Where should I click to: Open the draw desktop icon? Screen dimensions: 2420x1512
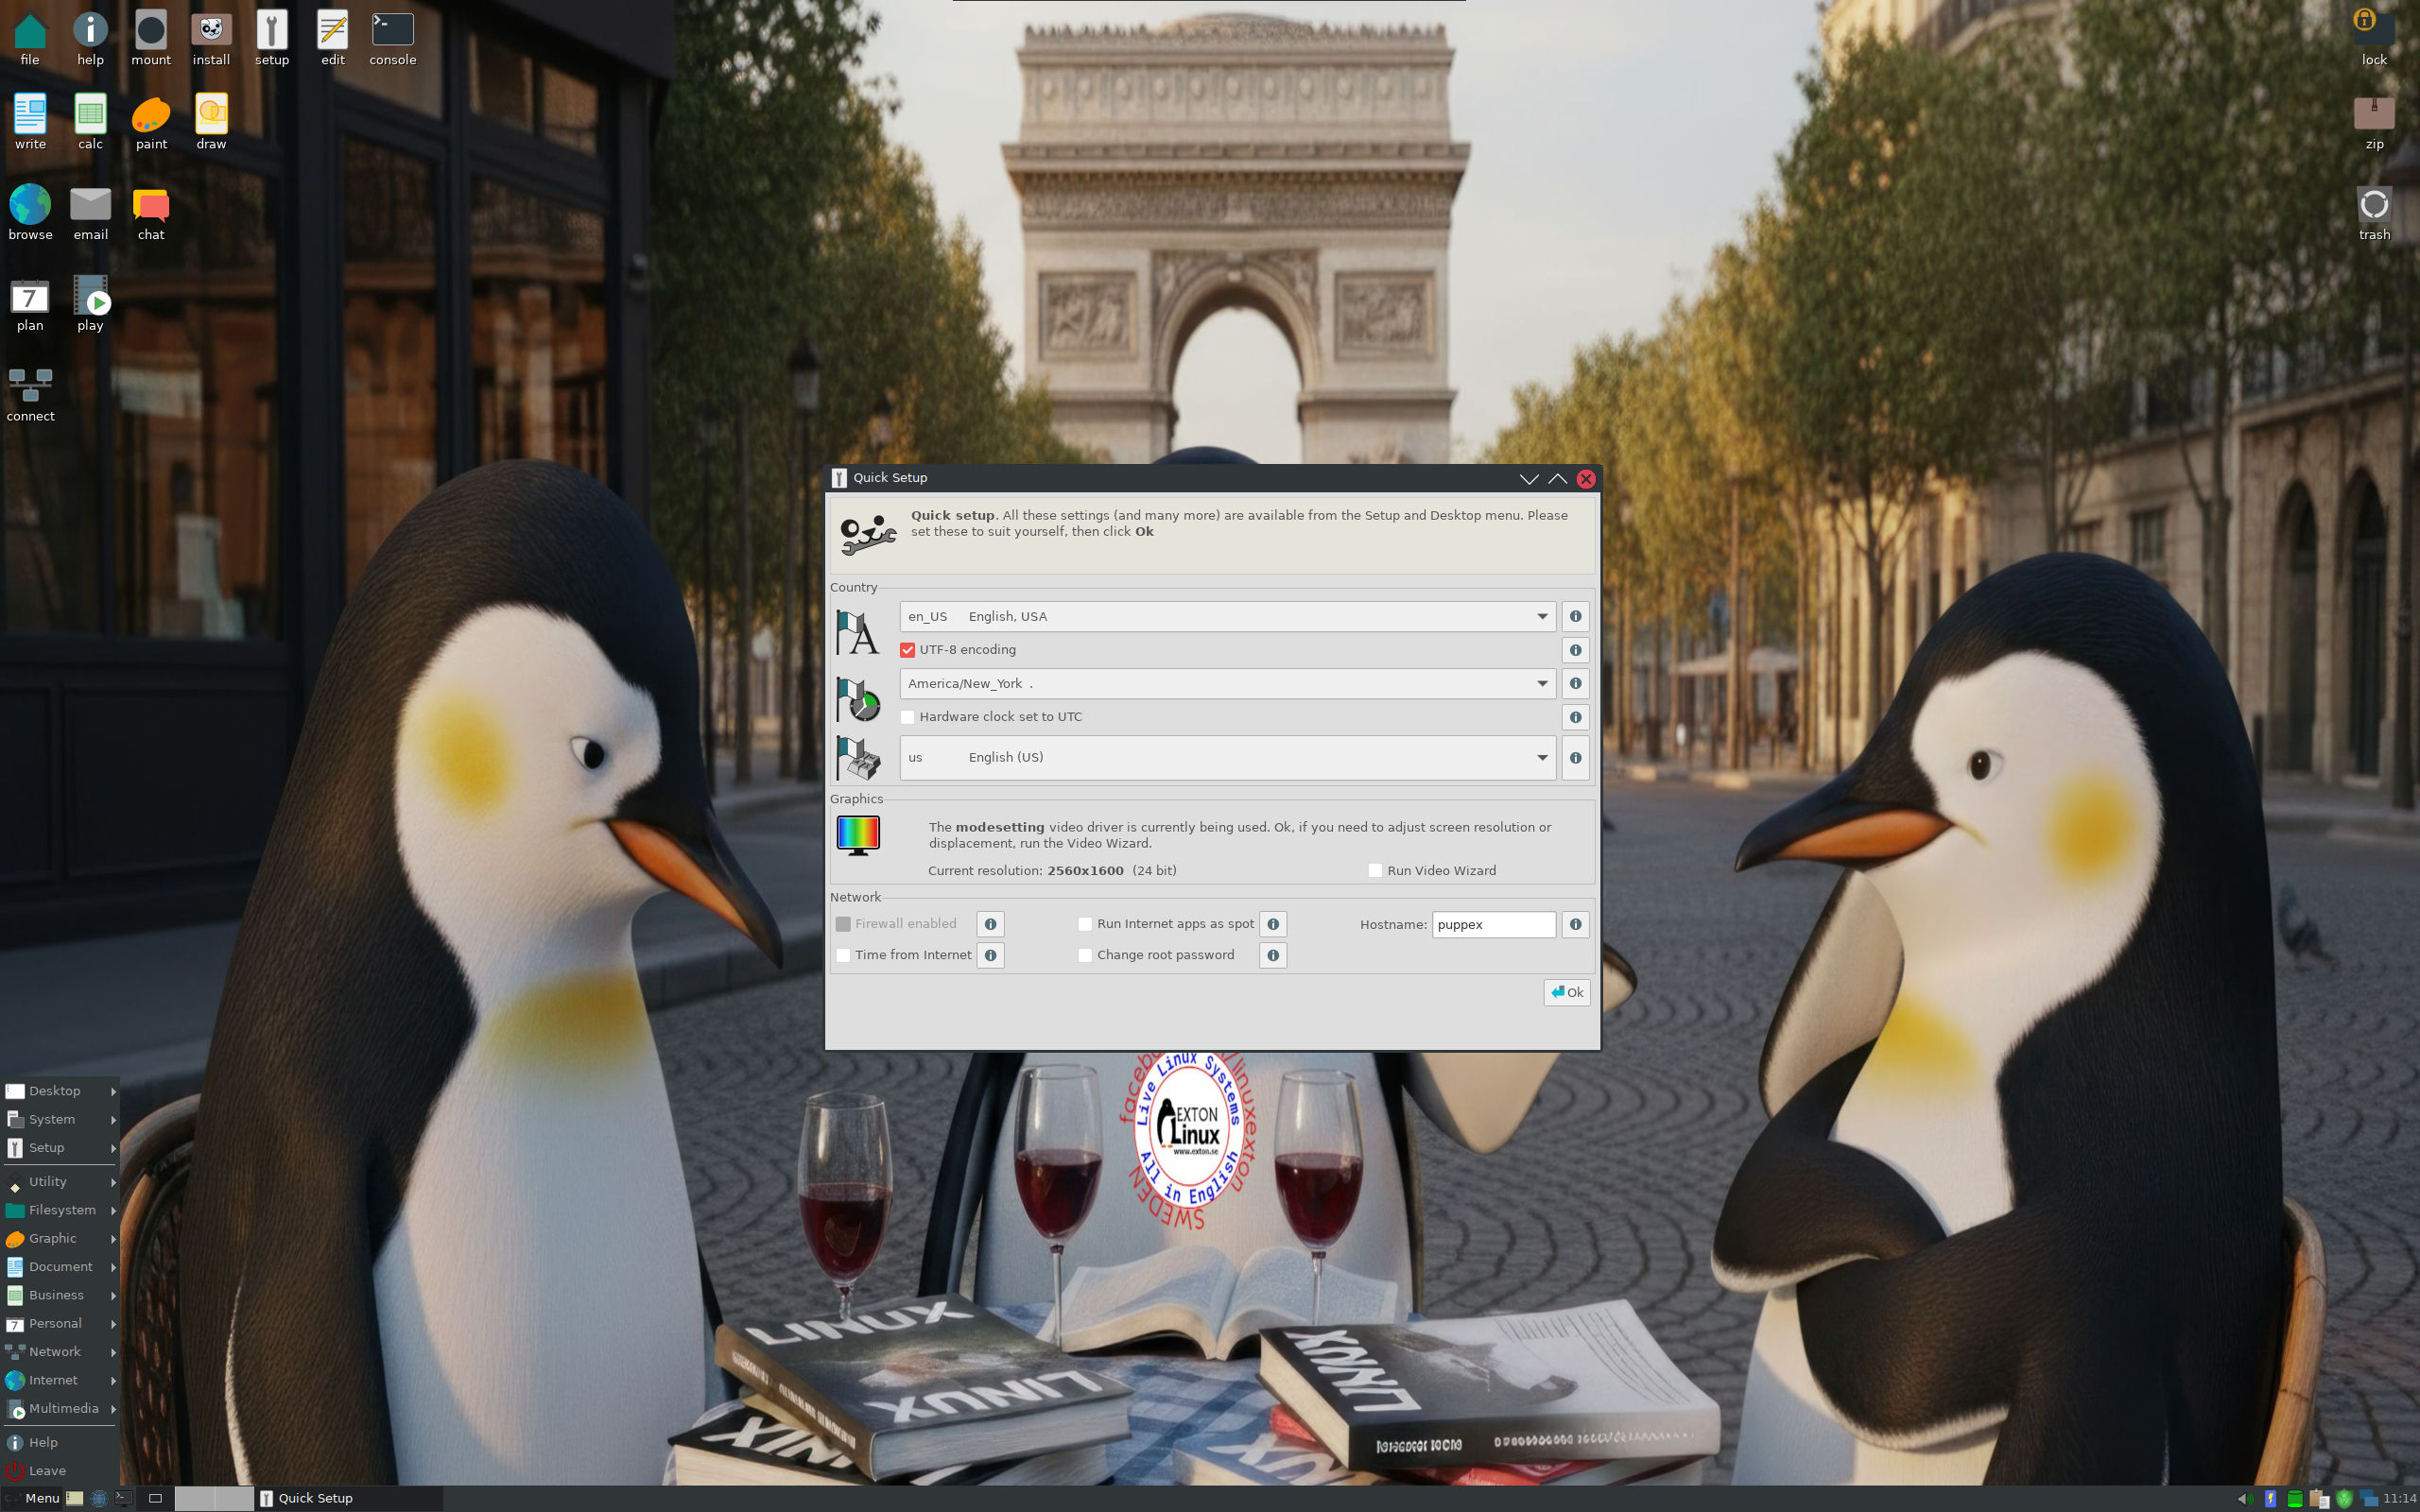pos(211,122)
